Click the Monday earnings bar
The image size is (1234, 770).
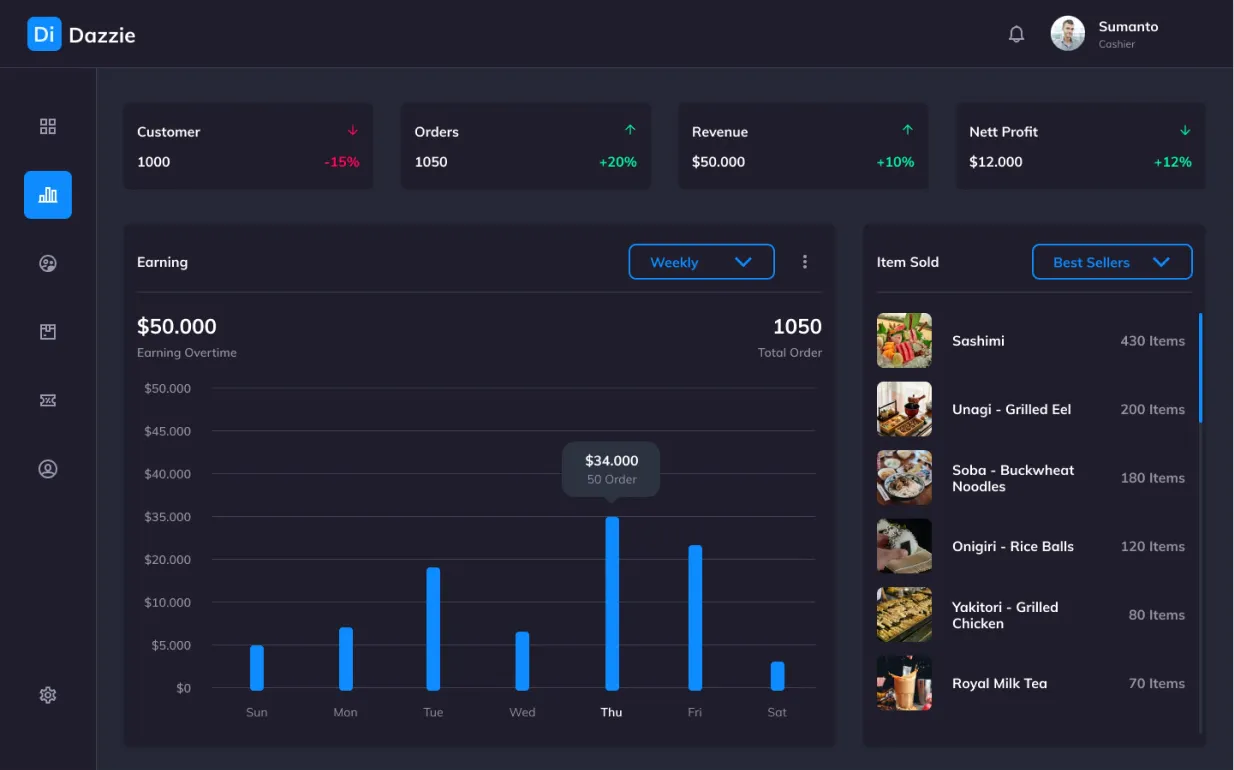(346, 659)
